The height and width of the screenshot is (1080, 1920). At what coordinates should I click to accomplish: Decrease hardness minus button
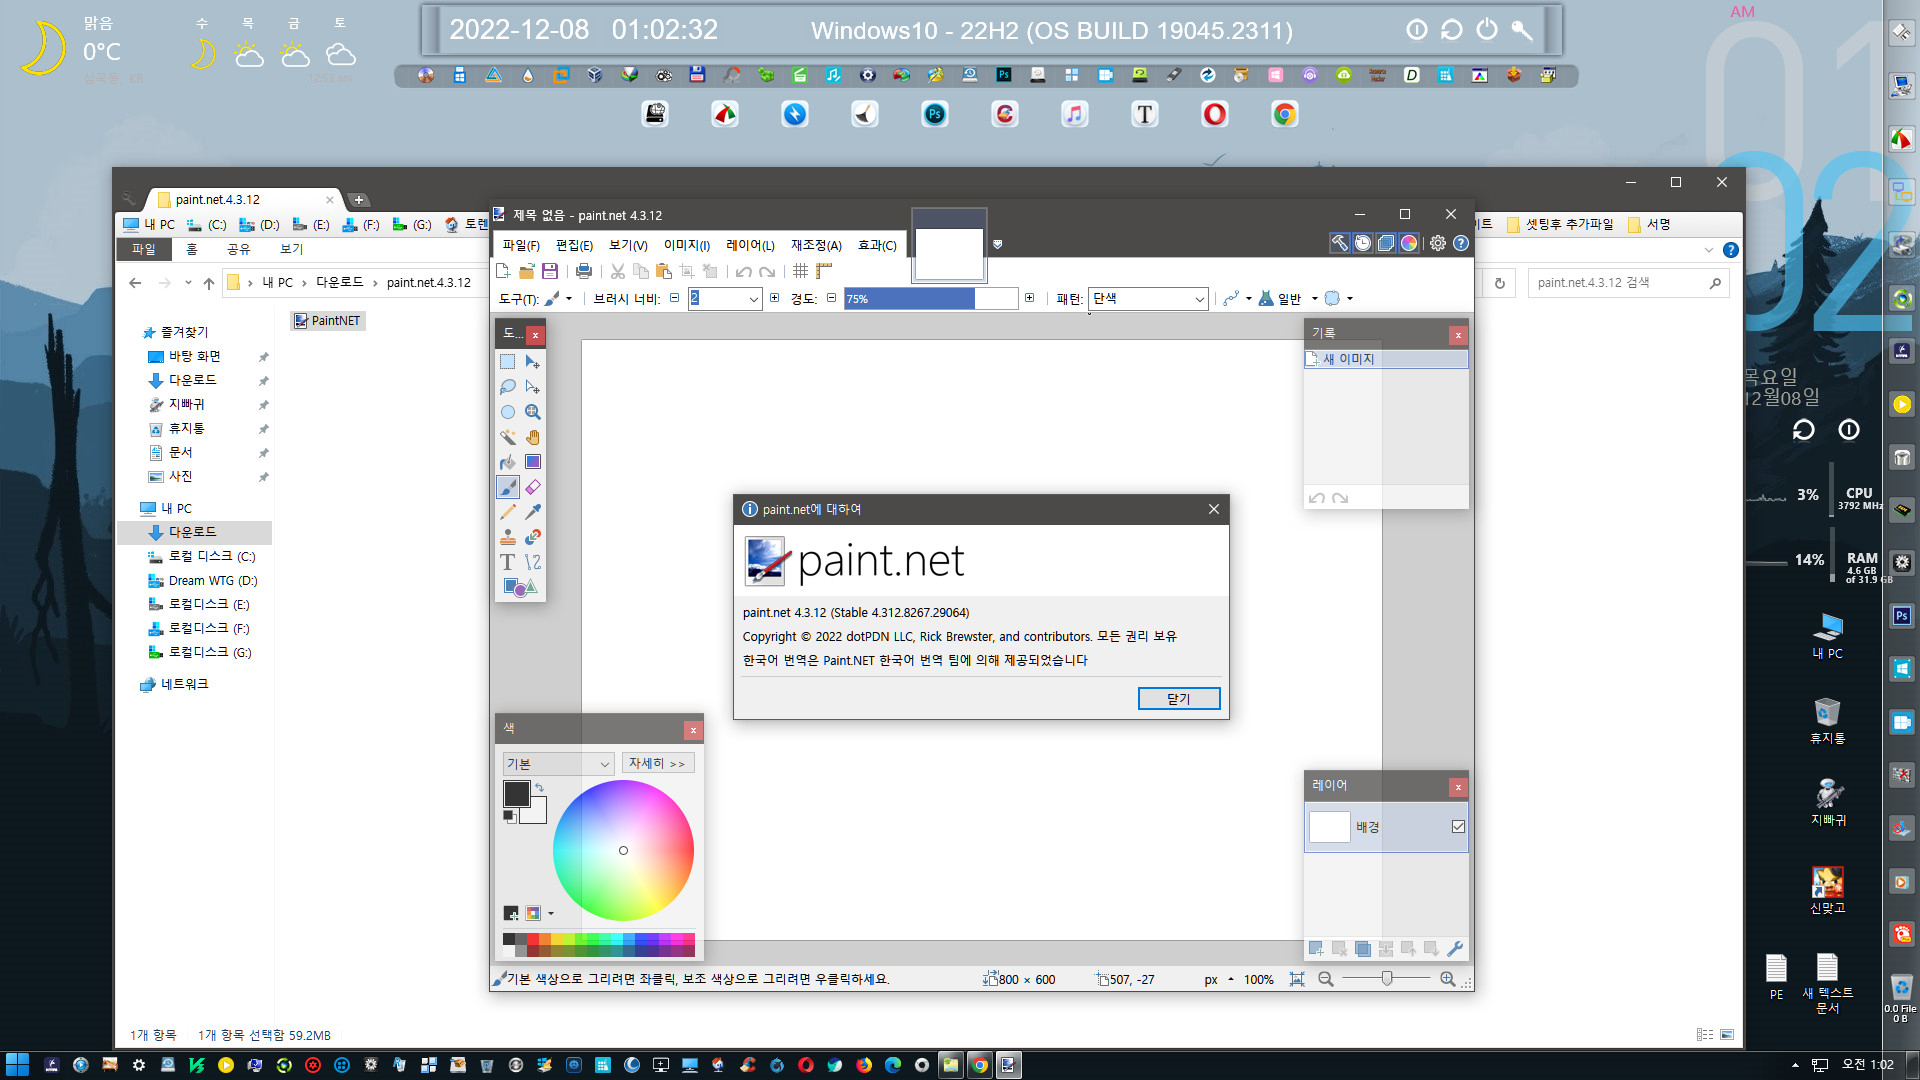(x=831, y=298)
